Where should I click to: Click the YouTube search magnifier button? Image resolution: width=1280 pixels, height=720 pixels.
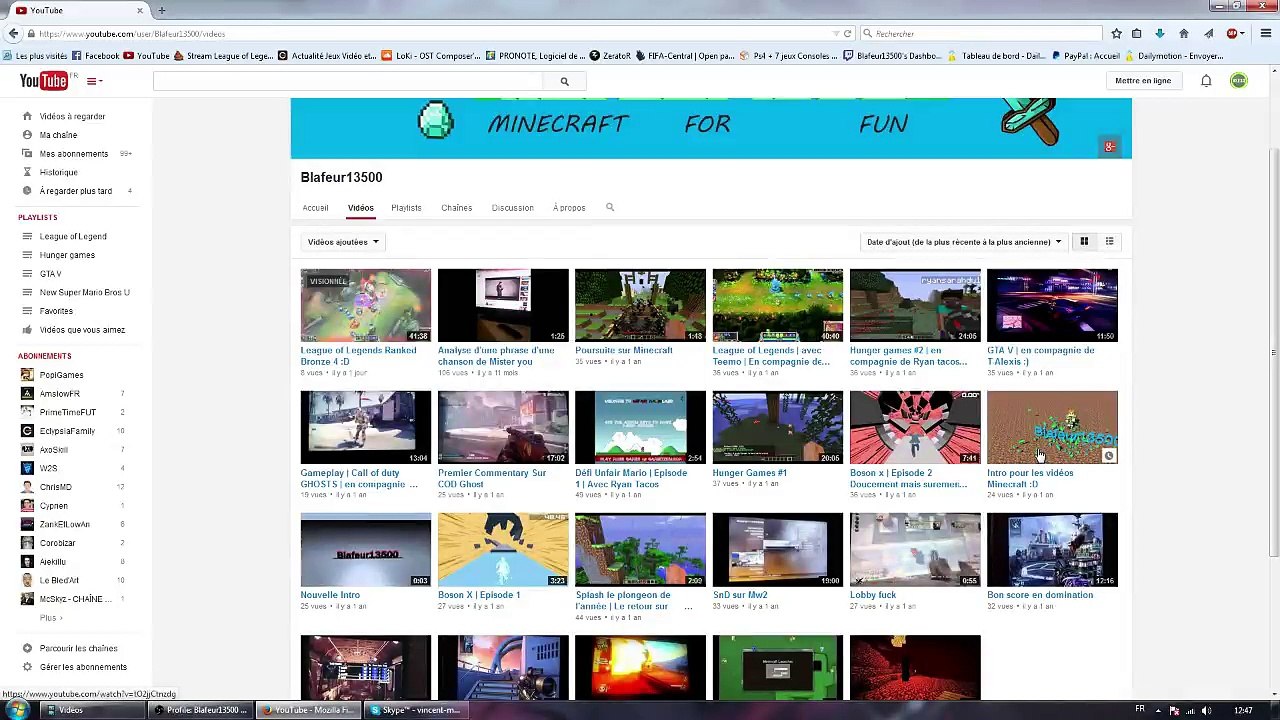(x=564, y=82)
